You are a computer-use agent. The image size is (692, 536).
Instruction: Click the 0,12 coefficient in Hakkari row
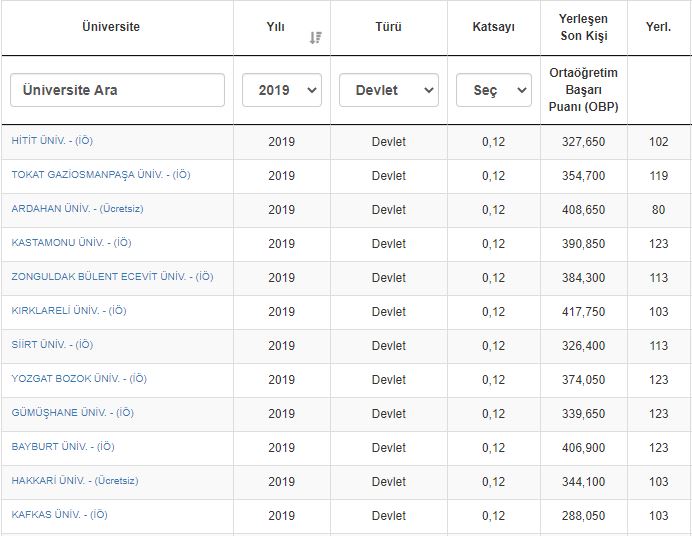(x=493, y=481)
